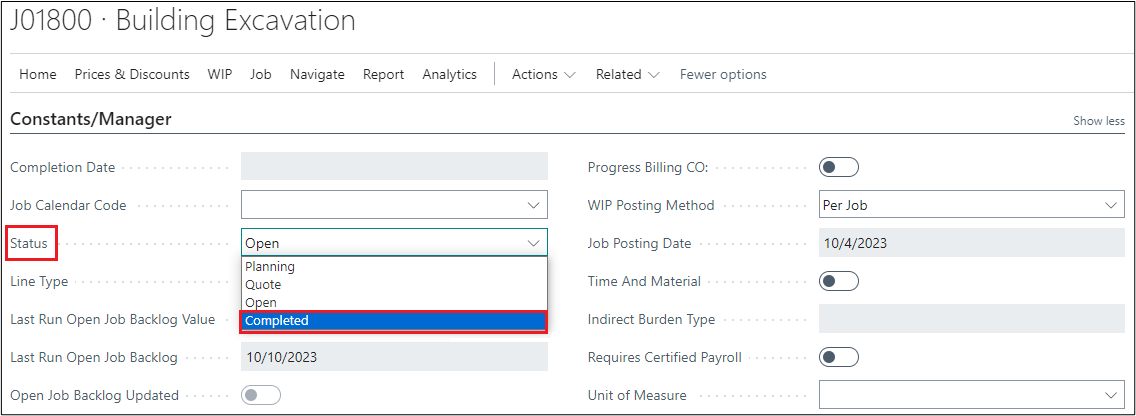Image resolution: width=1136 pixels, height=416 pixels.
Task: Toggle the Open Job Backlog Updated switch
Action: [x=261, y=395]
